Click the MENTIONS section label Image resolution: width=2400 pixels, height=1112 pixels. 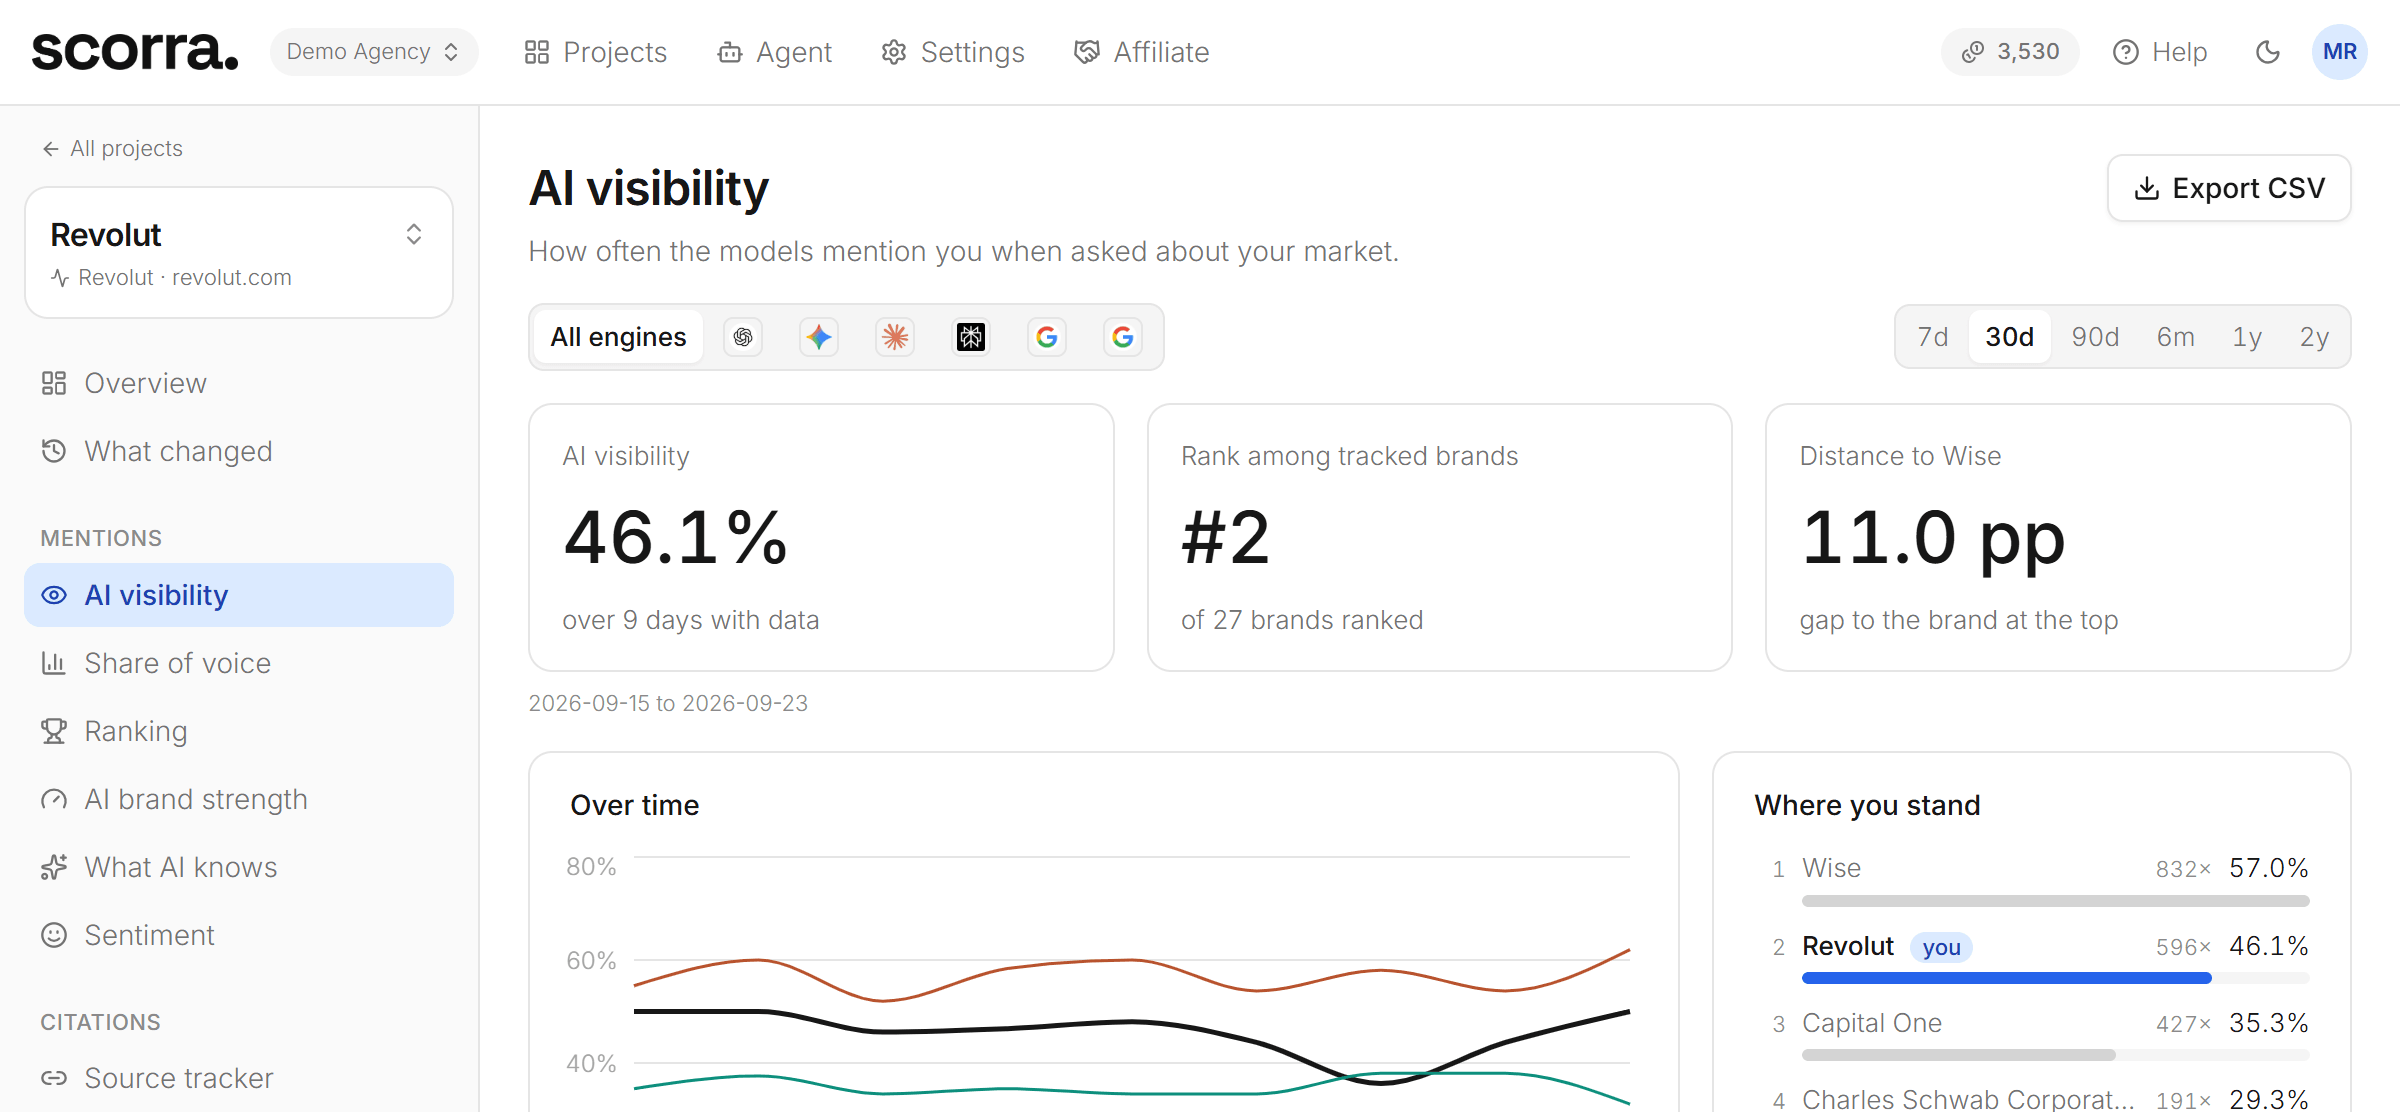(101, 538)
